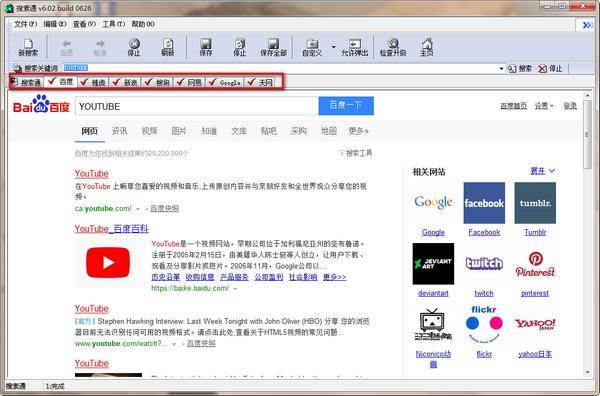Click the 保存 save disk icon
600x396 pixels.
[x=206, y=47]
